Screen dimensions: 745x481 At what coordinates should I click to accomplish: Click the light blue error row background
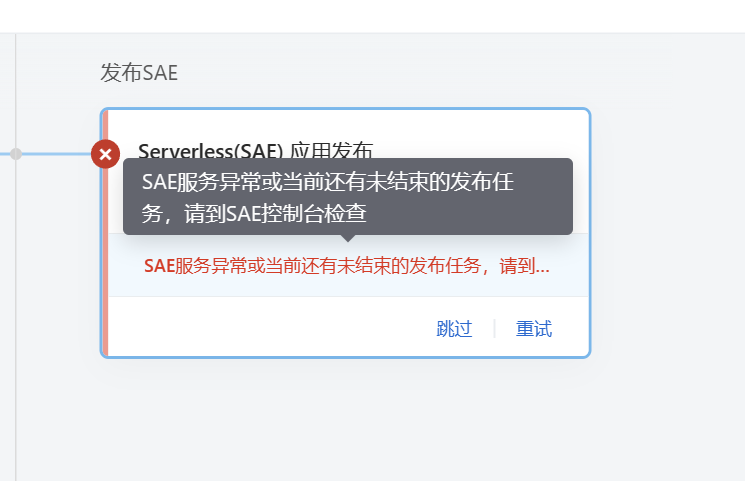[349, 265]
